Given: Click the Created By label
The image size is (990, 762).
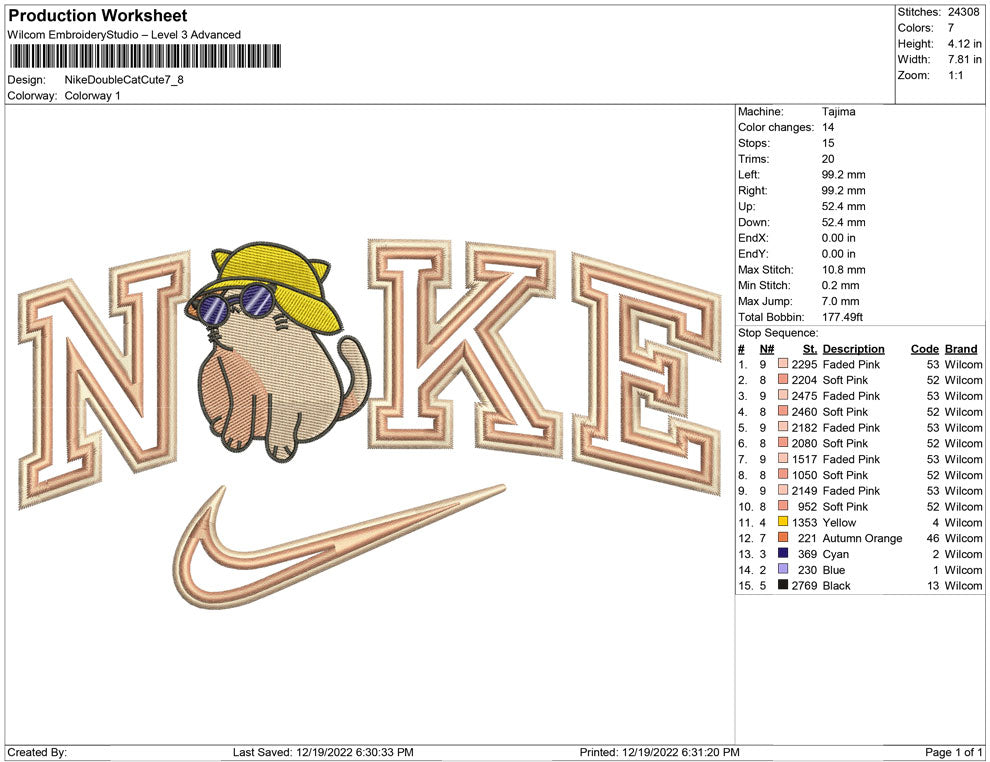Looking at the screenshot, I should coord(37,752).
